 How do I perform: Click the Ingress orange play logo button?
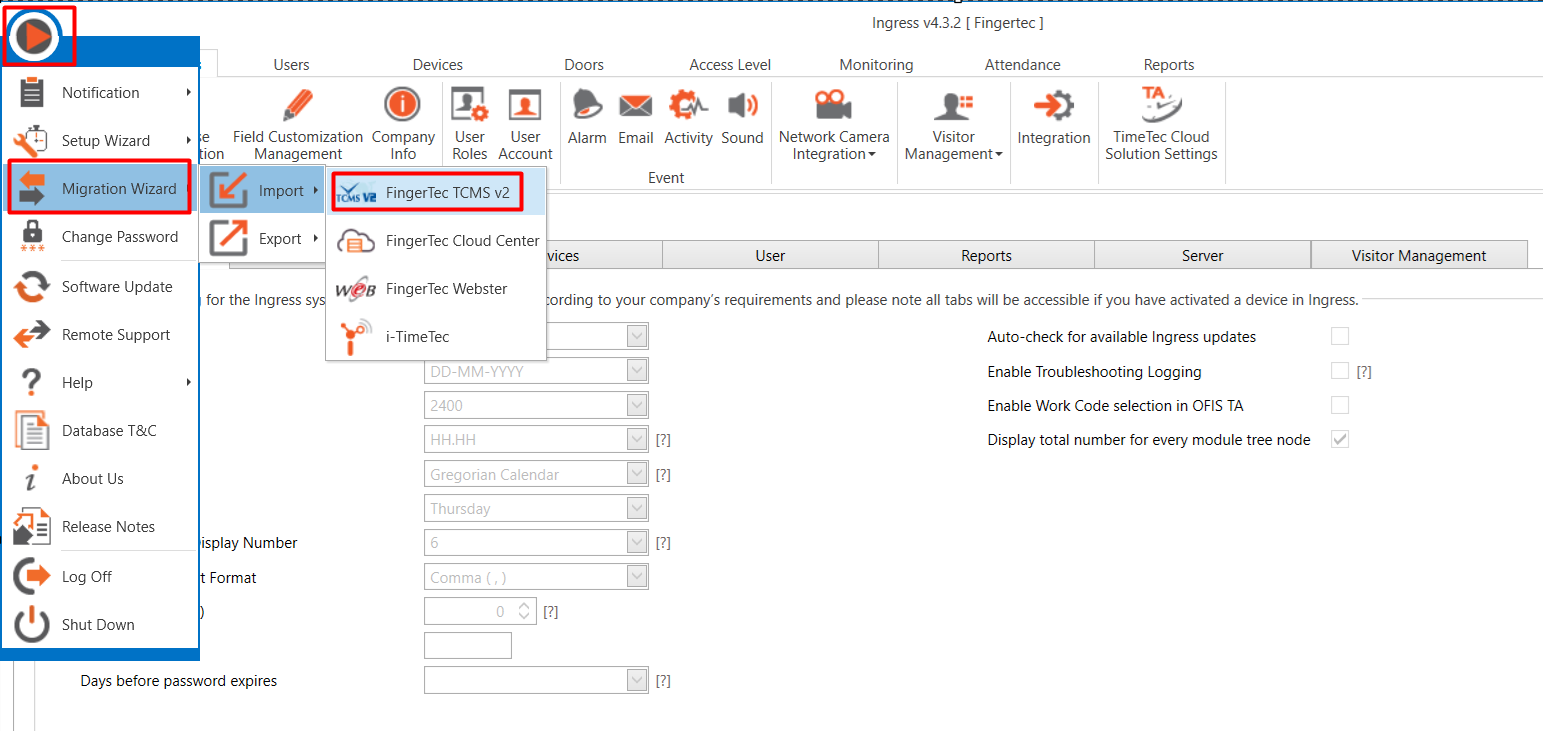pyautogui.click(x=36, y=36)
